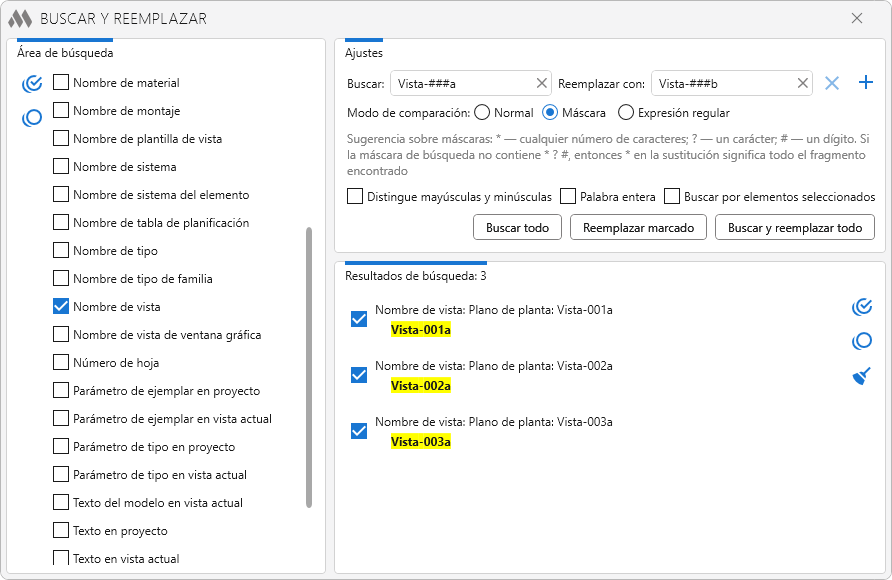Uncheck Nombre de vista checkbox
The height and width of the screenshot is (580, 892).
[61, 307]
